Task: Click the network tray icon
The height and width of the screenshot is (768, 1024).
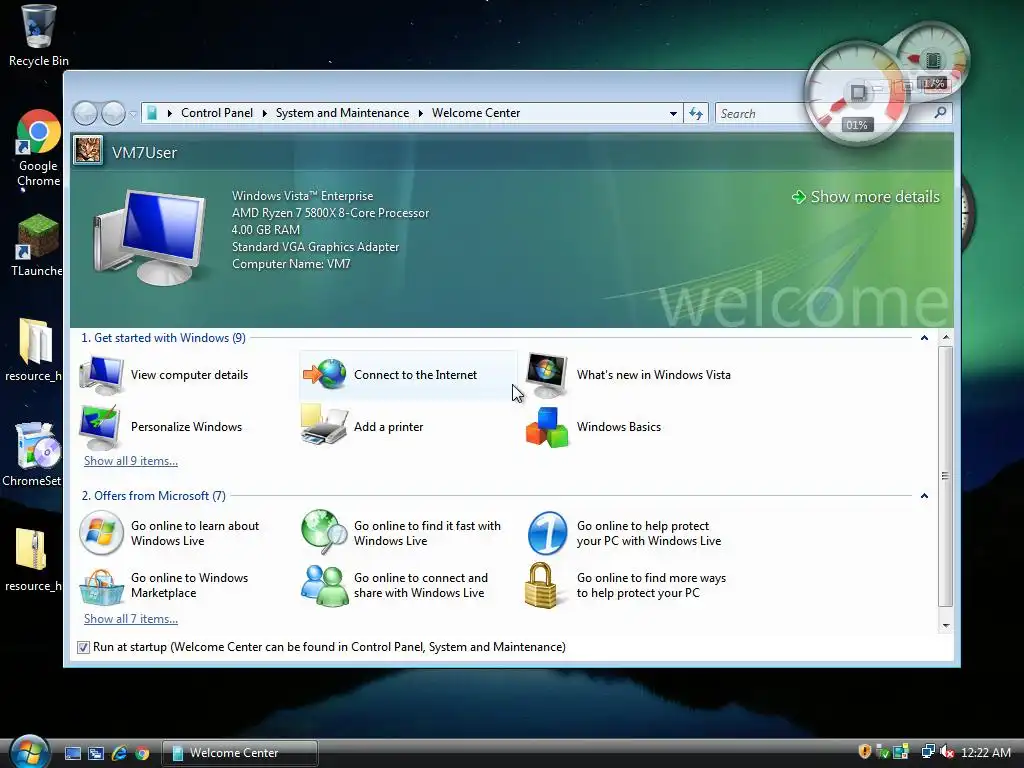Action: (927, 752)
